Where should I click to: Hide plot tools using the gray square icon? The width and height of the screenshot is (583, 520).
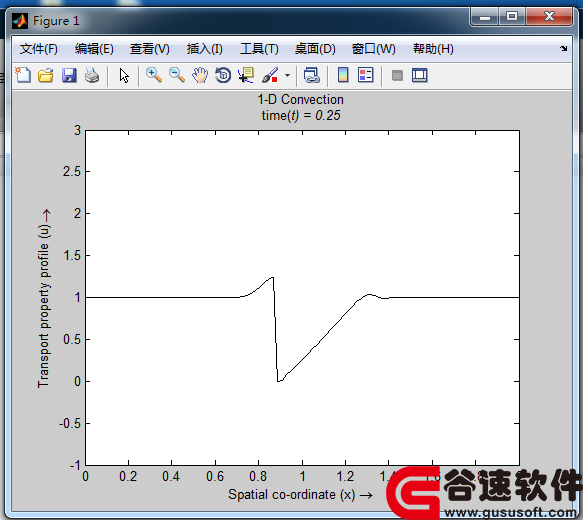click(397, 75)
